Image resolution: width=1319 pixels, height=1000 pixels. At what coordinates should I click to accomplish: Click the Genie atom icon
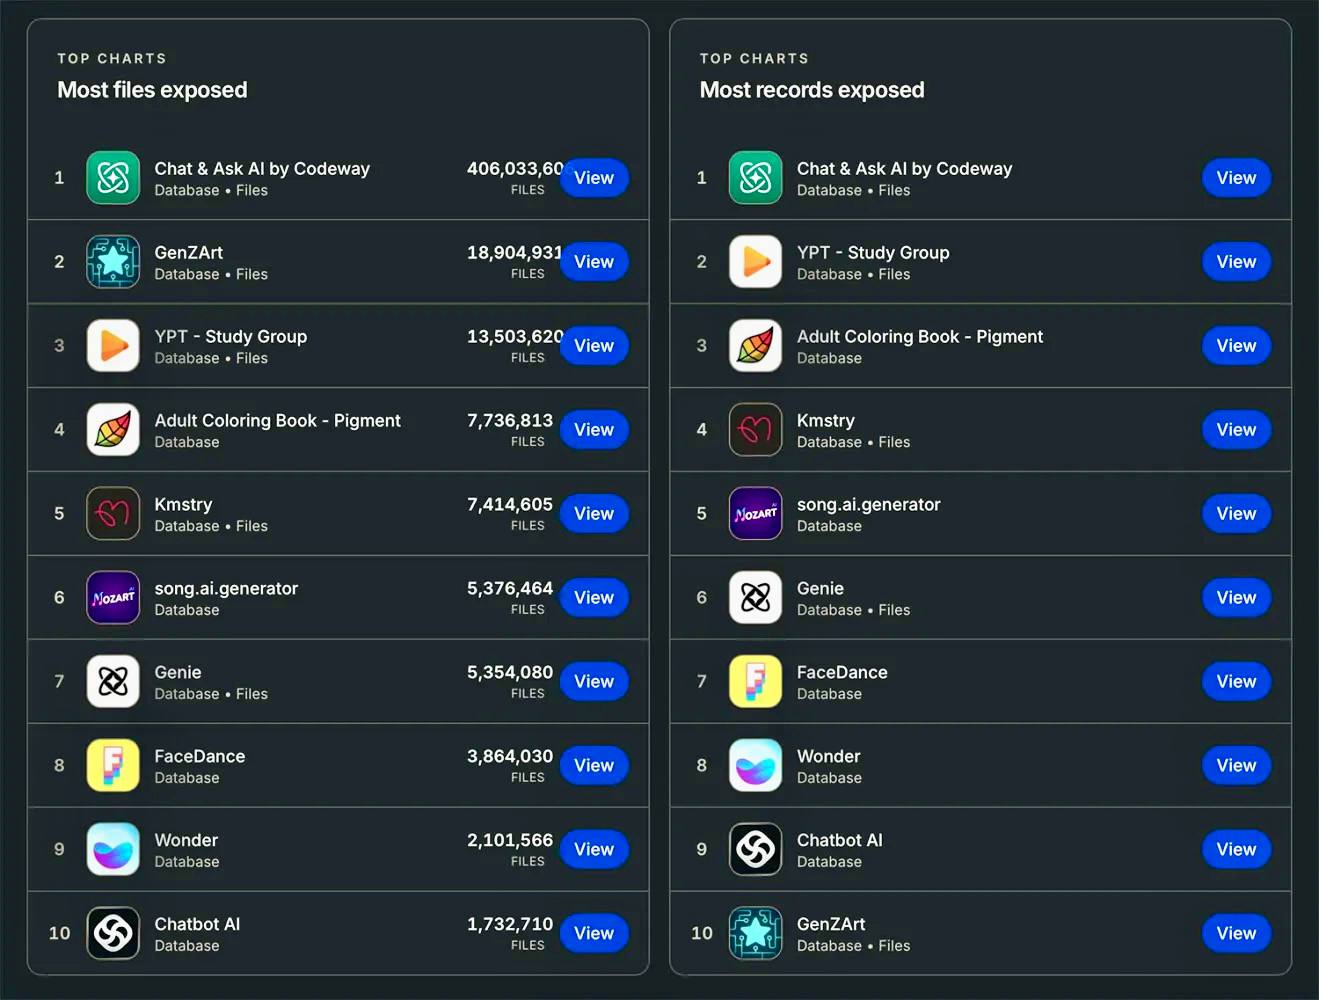pos(113,681)
